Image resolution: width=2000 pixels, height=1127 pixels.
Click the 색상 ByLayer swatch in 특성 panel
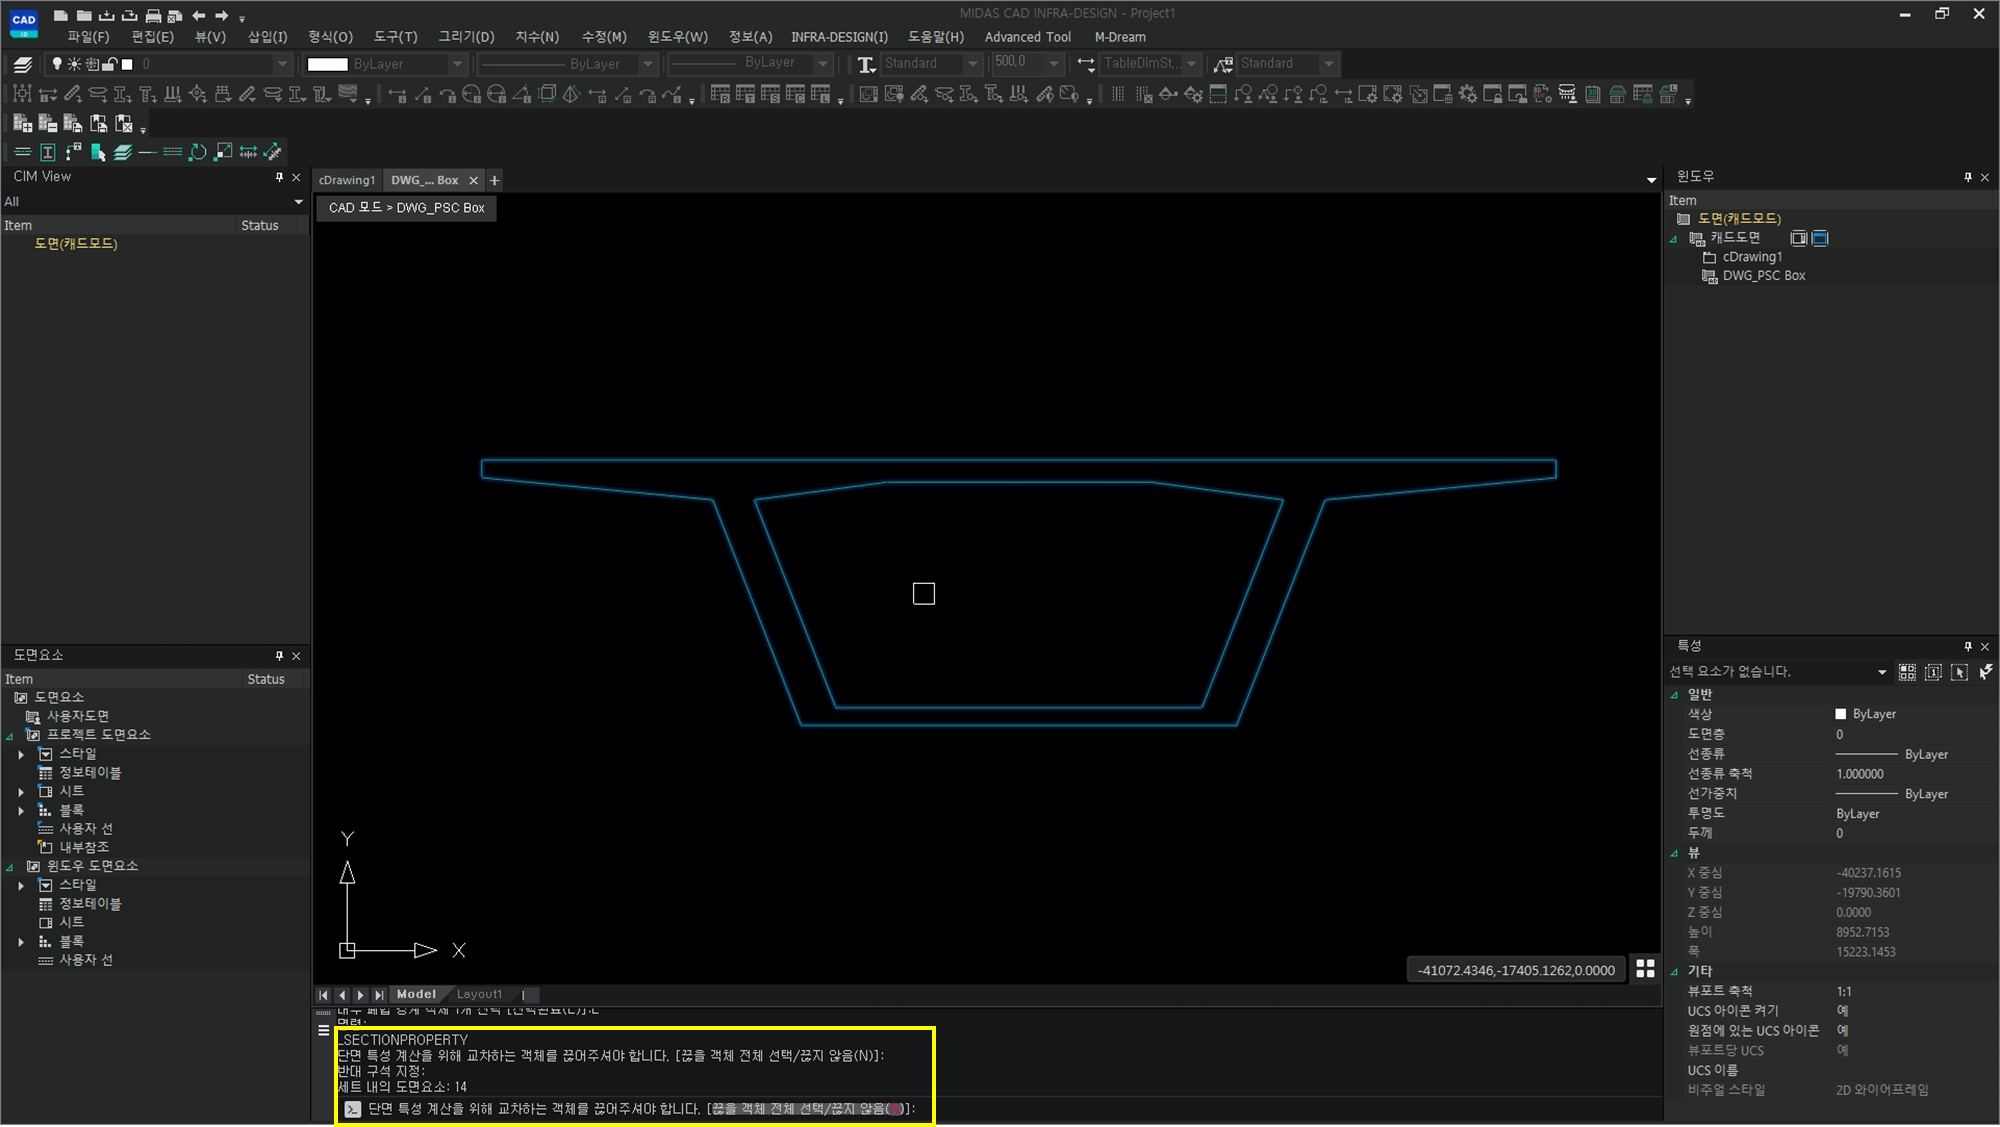tap(1841, 715)
